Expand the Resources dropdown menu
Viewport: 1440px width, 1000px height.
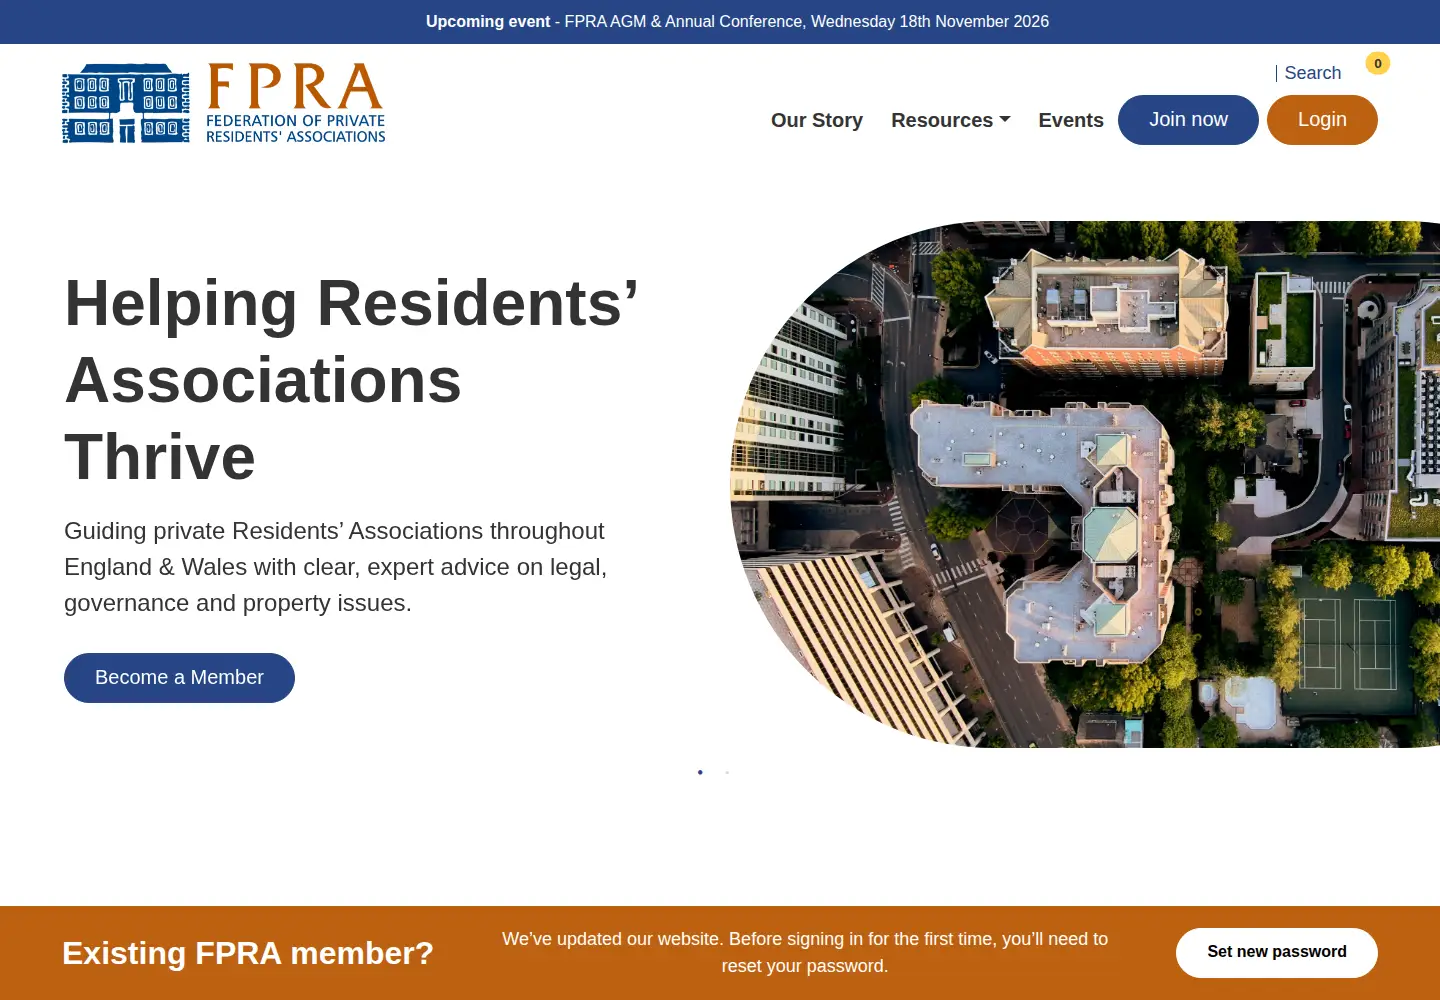951,120
